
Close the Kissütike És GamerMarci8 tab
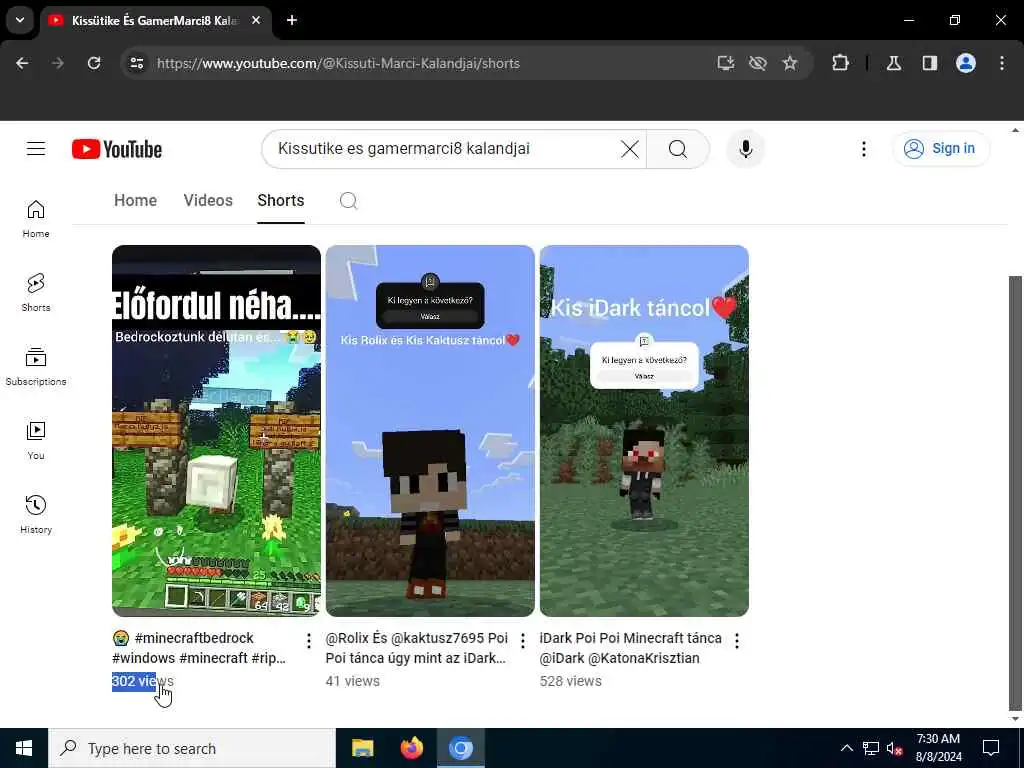click(x=256, y=20)
